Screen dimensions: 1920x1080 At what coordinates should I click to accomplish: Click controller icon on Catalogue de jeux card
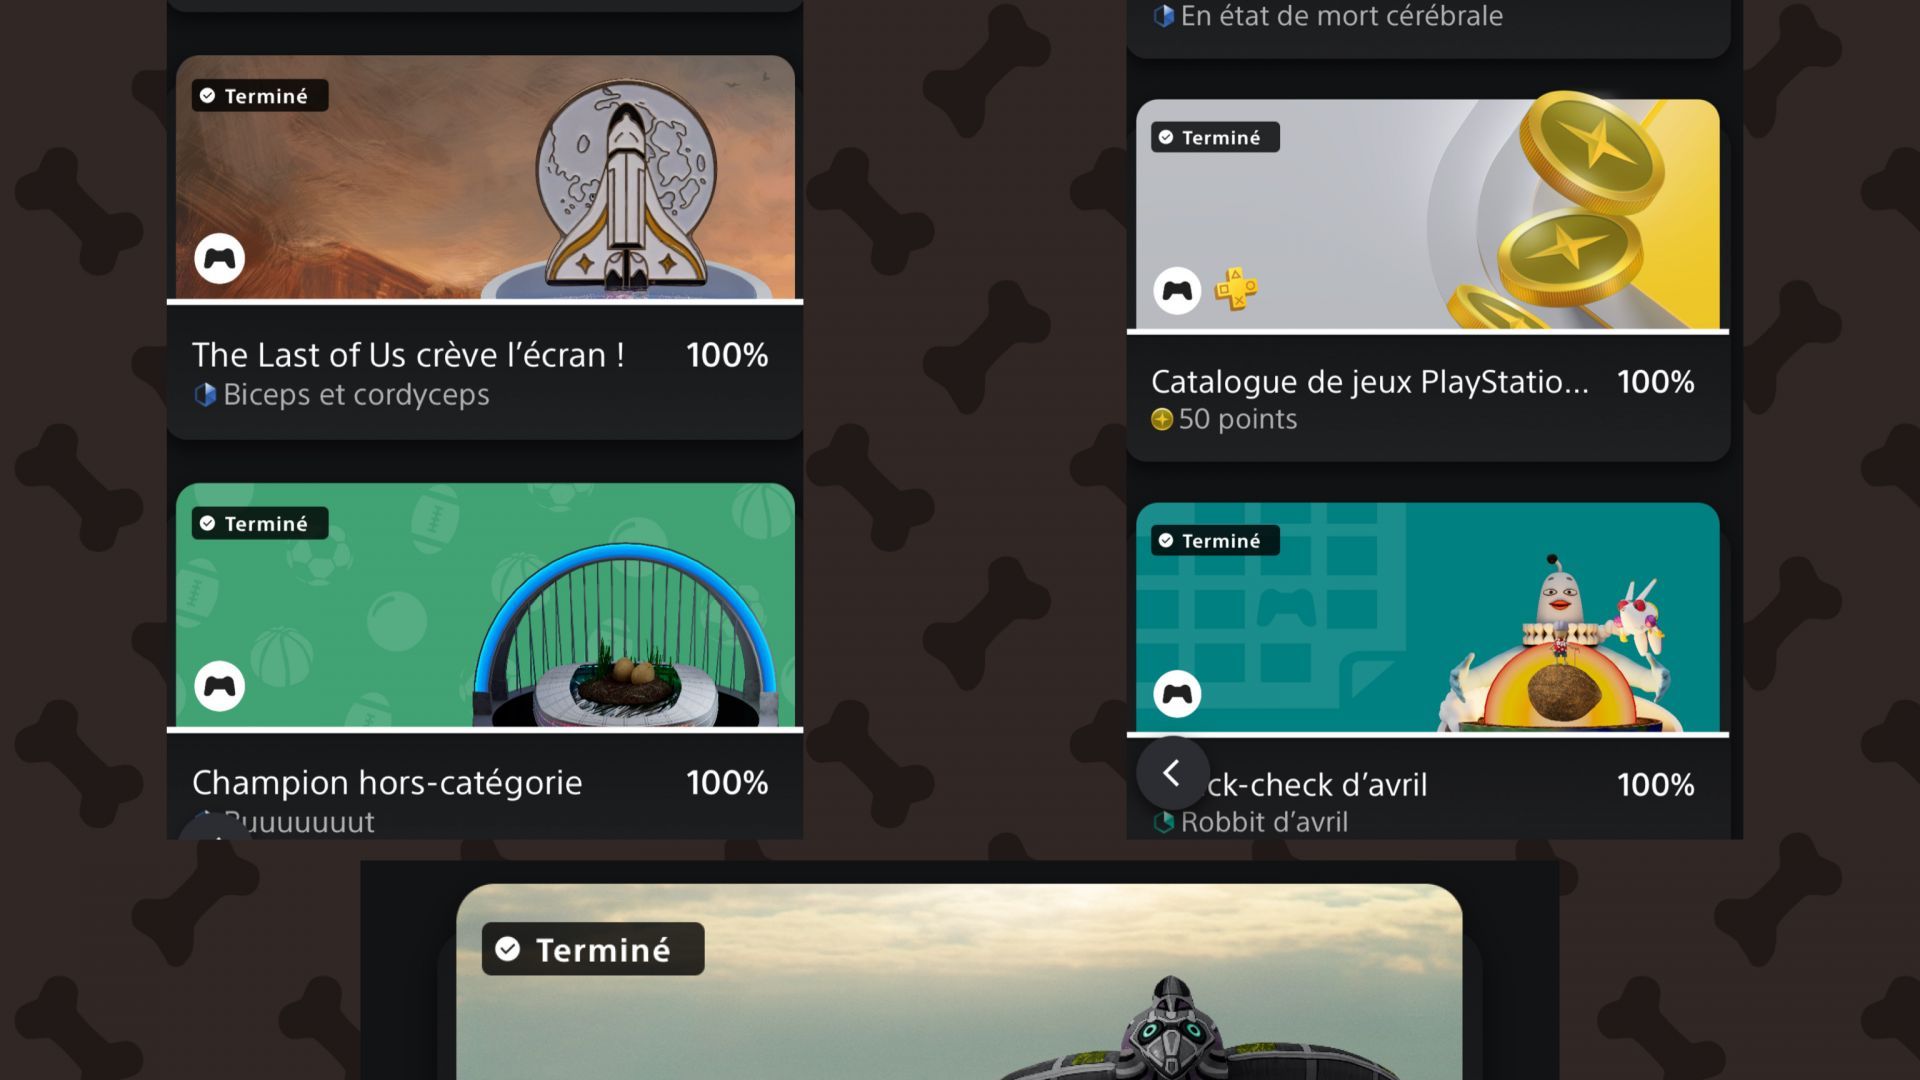[1177, 291]
